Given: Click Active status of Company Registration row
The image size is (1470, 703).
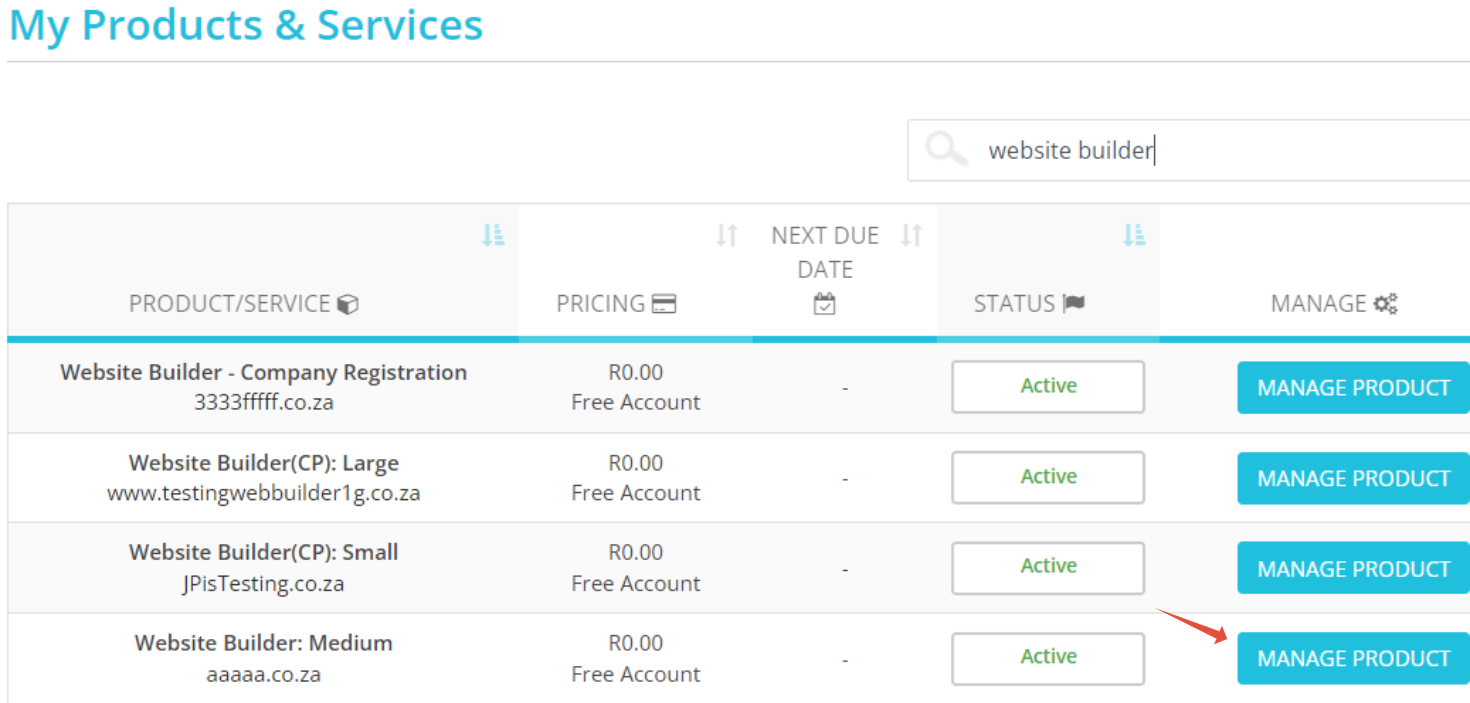Looking at the screenshot, I should pos(1048,386).
